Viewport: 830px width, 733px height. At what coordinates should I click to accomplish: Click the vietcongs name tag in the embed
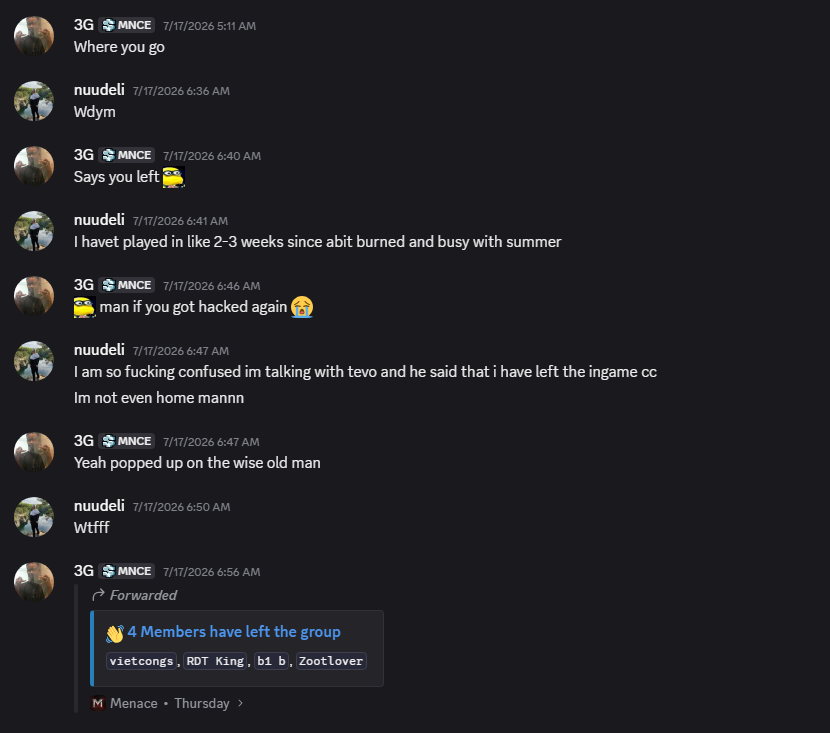[141, 661]
